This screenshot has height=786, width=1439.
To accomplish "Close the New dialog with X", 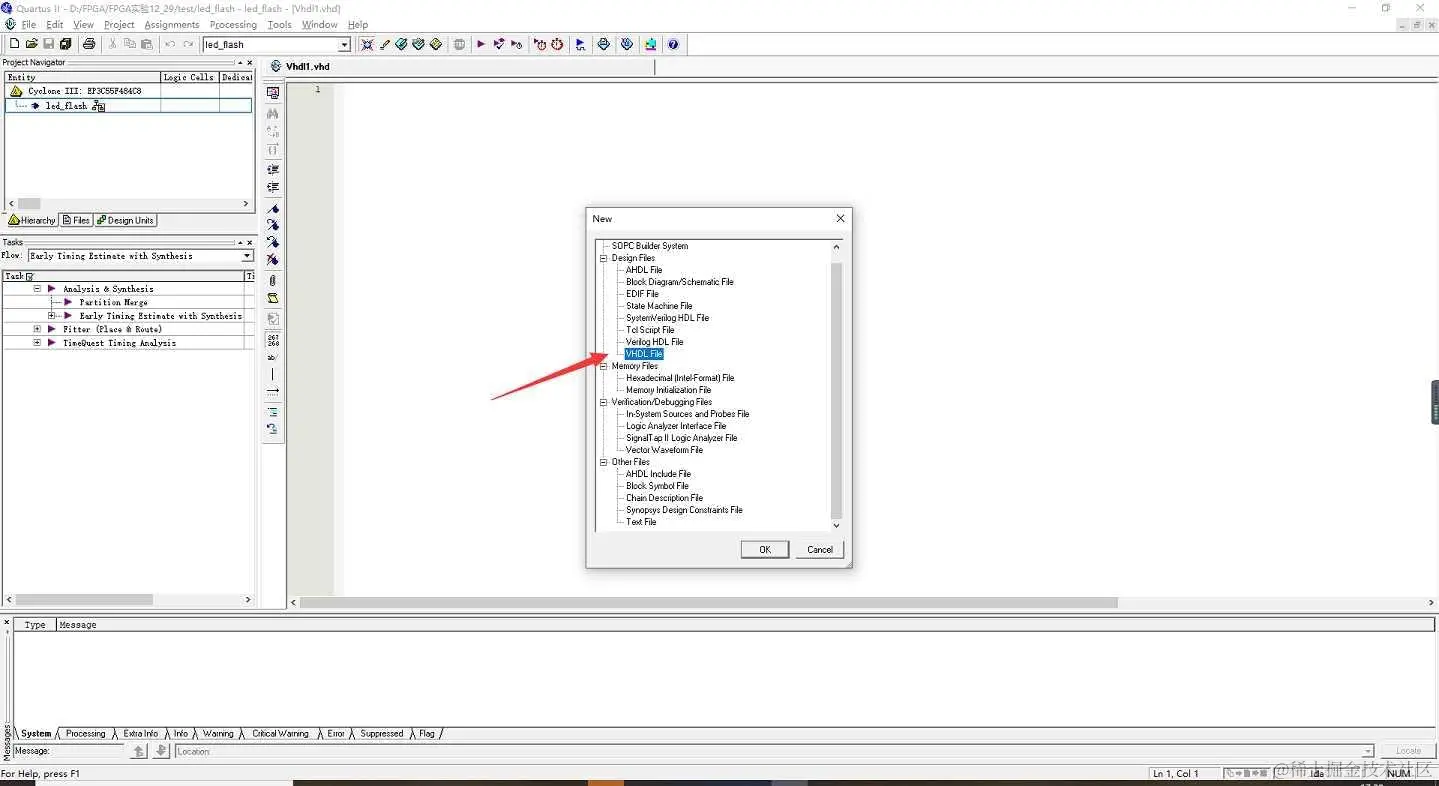I will click(840, 218).
